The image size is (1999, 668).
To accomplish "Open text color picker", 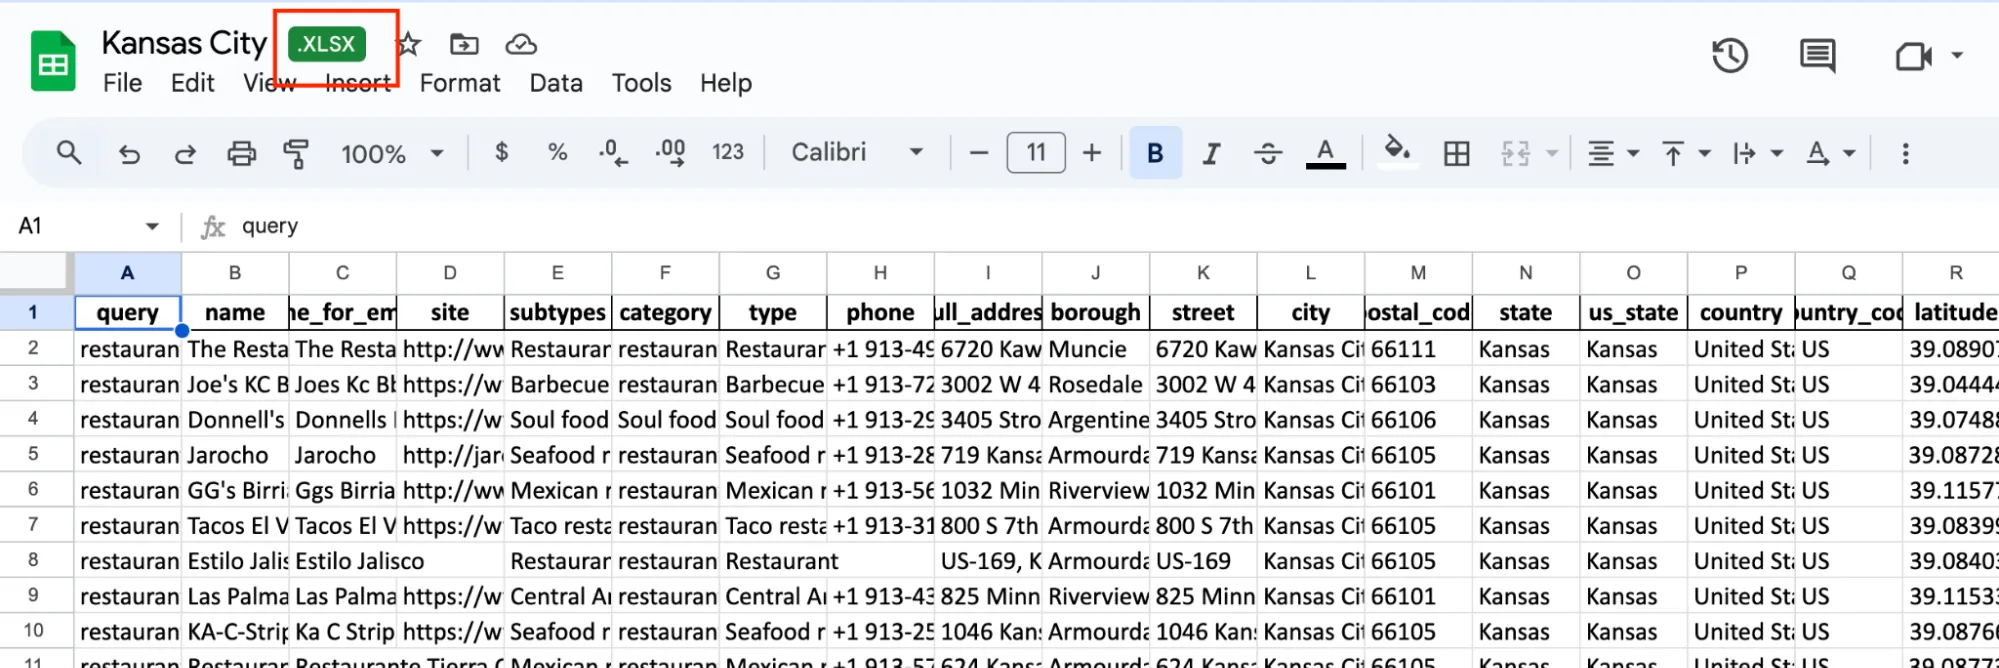I will point(1325,153).
